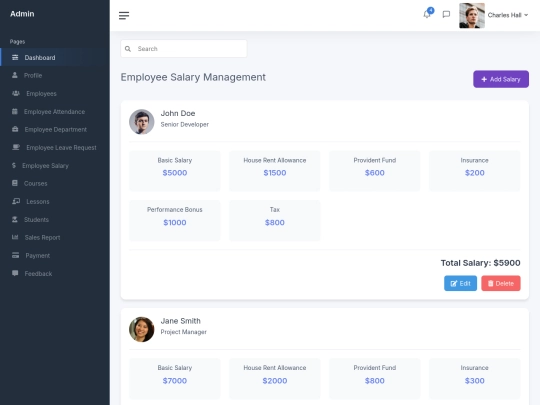
Task: Click the $1000 Performance Bonus value
Action: pyautogui.click(x=175, y=222)
